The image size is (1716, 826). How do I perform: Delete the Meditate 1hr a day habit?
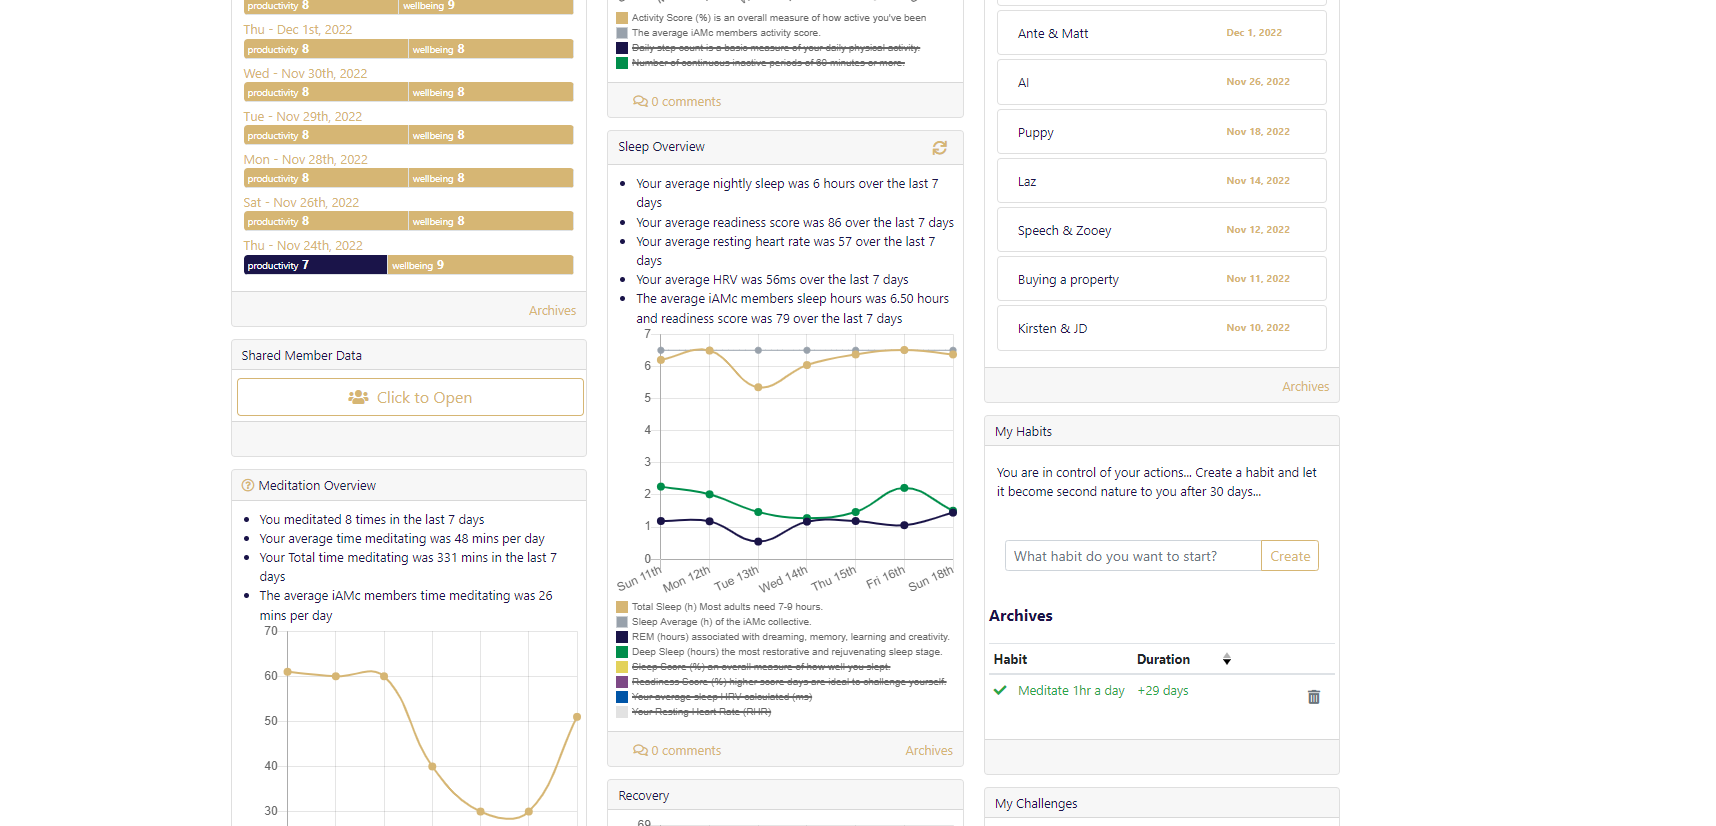pos(1313,697)
